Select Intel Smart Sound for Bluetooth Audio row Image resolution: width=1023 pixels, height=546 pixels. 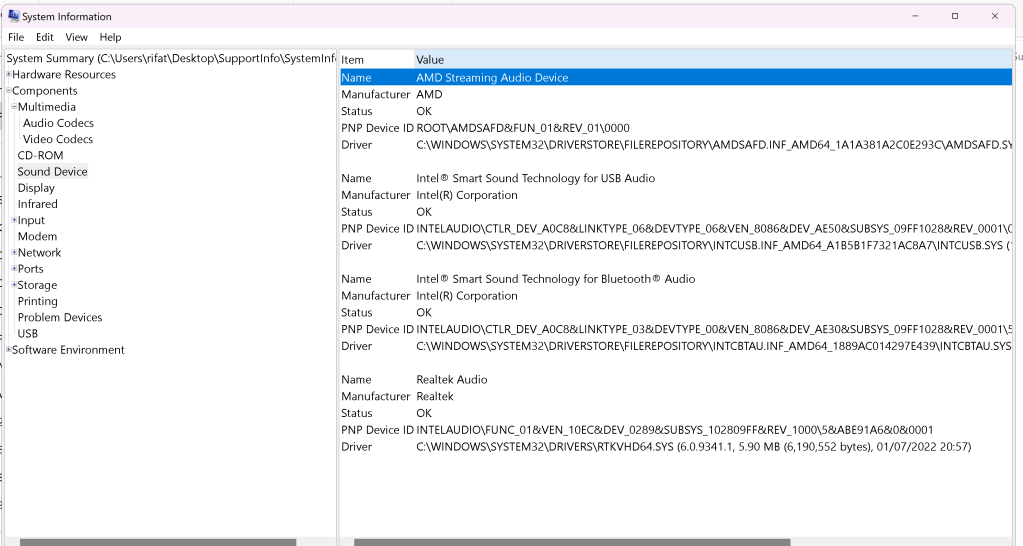point(676,279)
